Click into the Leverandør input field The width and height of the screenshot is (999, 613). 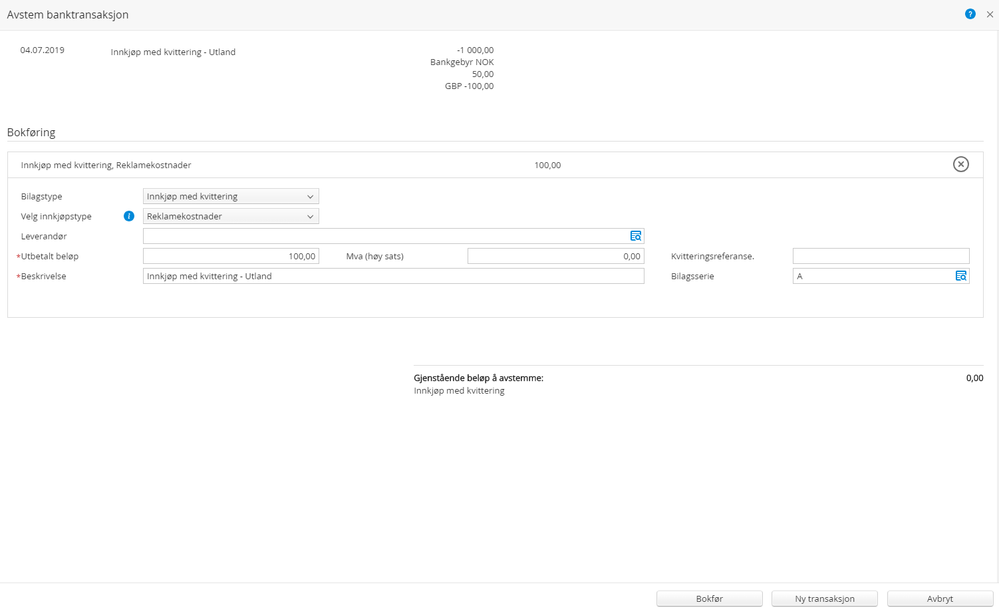(386, 236)
